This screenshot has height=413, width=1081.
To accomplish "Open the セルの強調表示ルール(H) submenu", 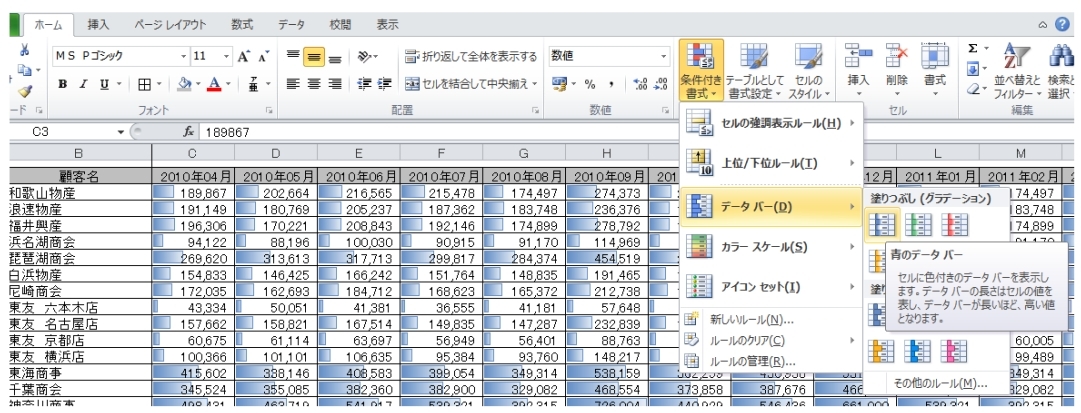I will click(x=771, y=123).
